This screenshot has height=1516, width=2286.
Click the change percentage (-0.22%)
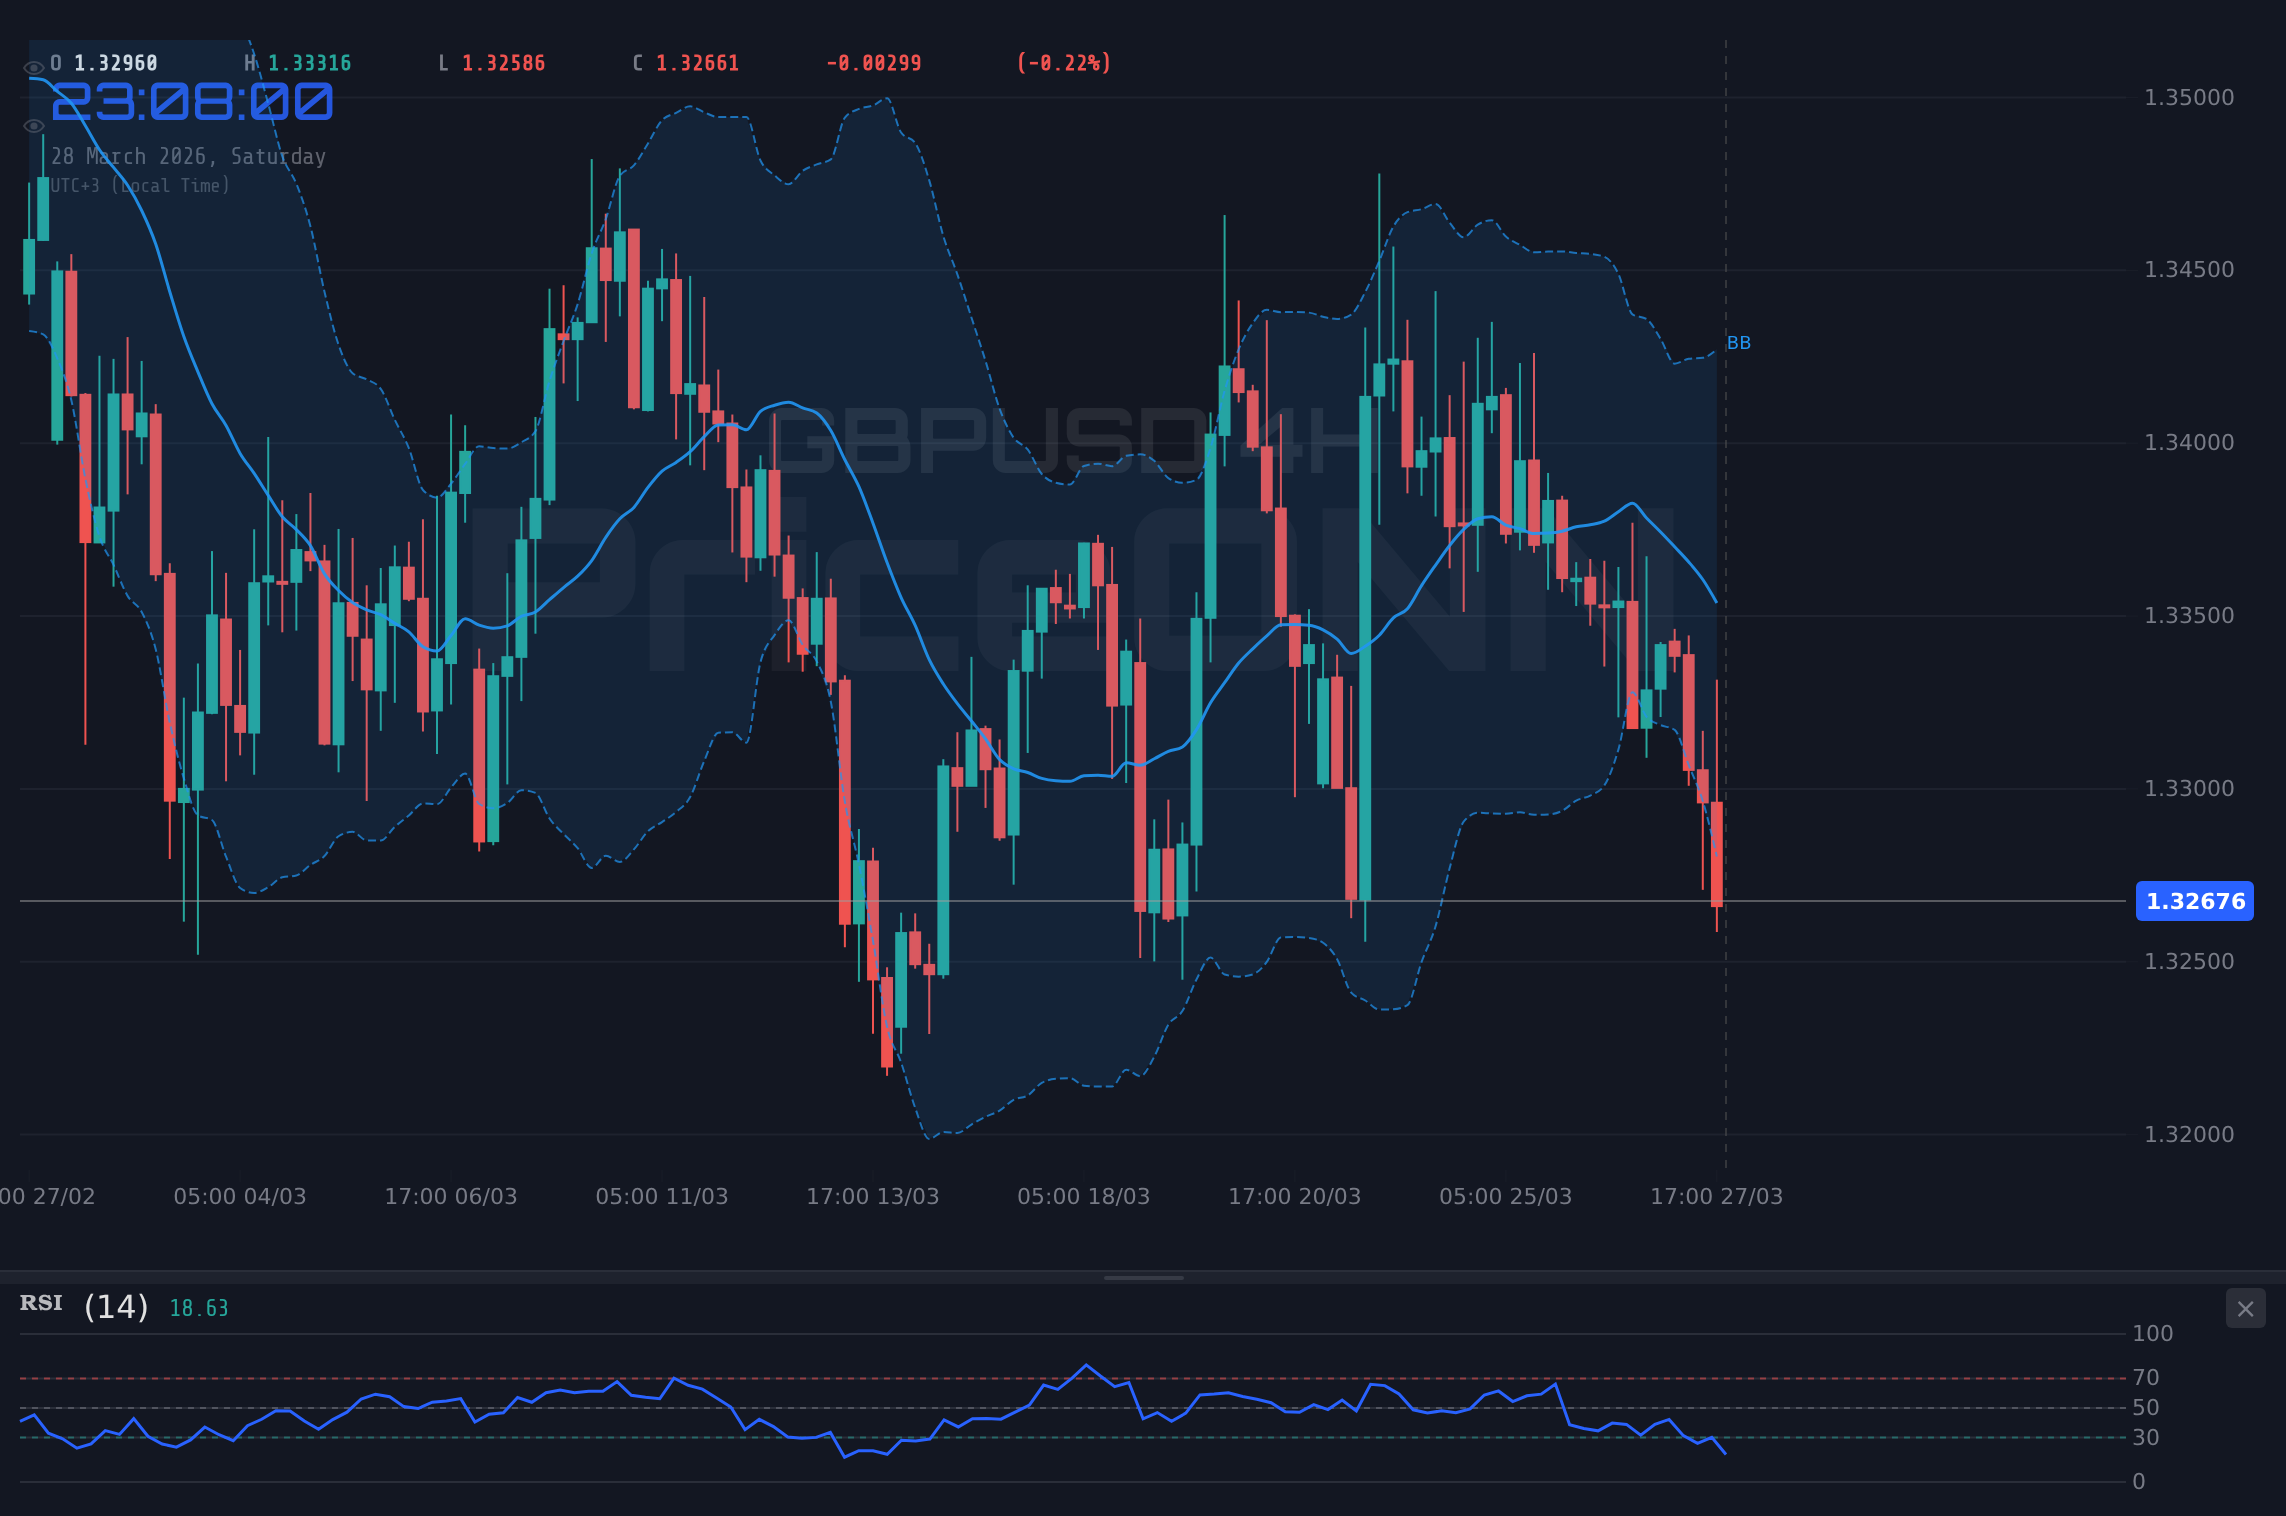click(1063, 62)
